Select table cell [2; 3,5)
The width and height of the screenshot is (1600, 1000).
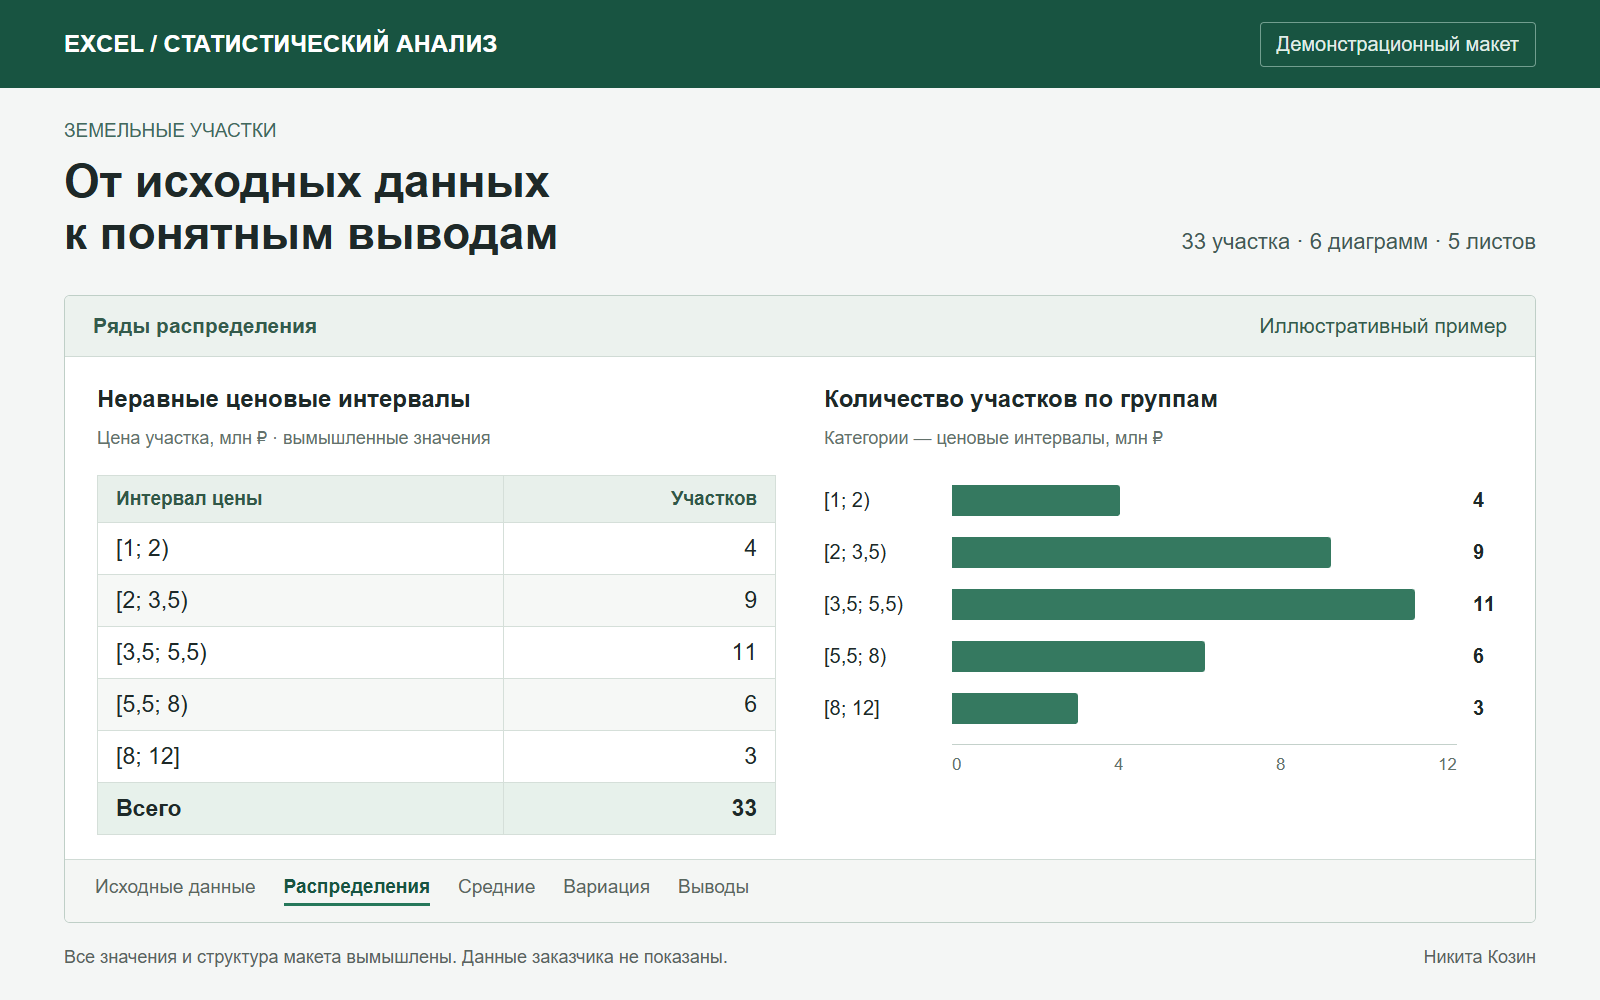tap(300, 601)
